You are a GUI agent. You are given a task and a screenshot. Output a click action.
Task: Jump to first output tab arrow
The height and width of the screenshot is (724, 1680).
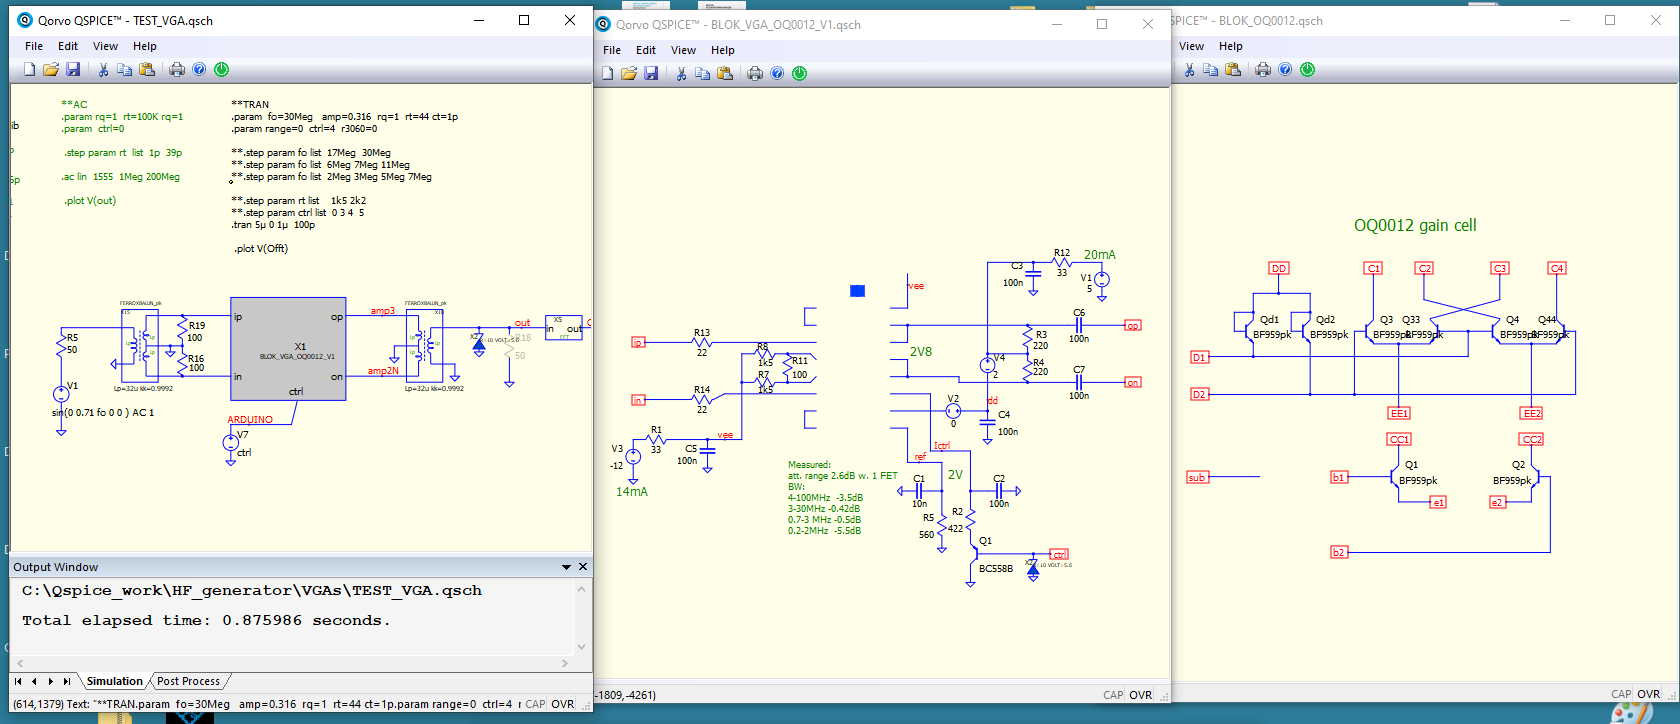pos(18,681)
